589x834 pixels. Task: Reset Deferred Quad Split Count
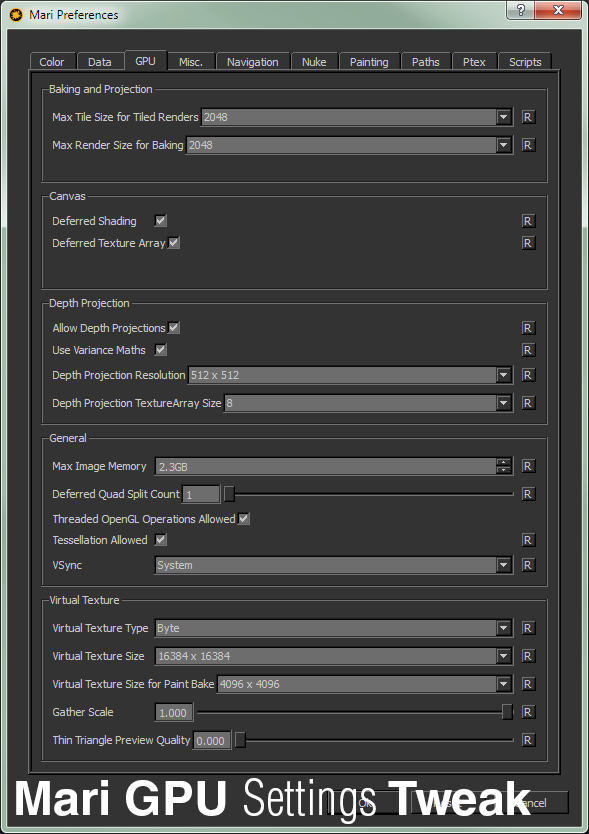528,494
